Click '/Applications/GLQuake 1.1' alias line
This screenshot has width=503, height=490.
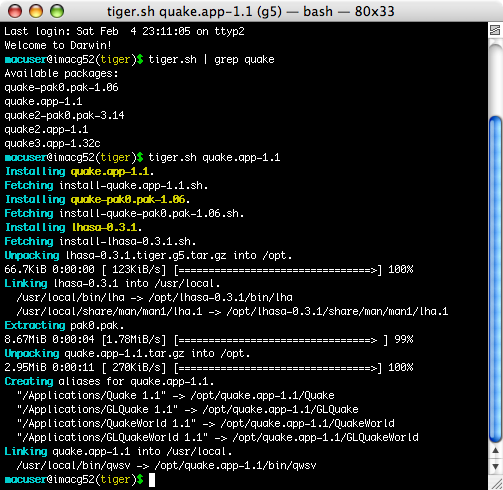click(x=187, y=409)
